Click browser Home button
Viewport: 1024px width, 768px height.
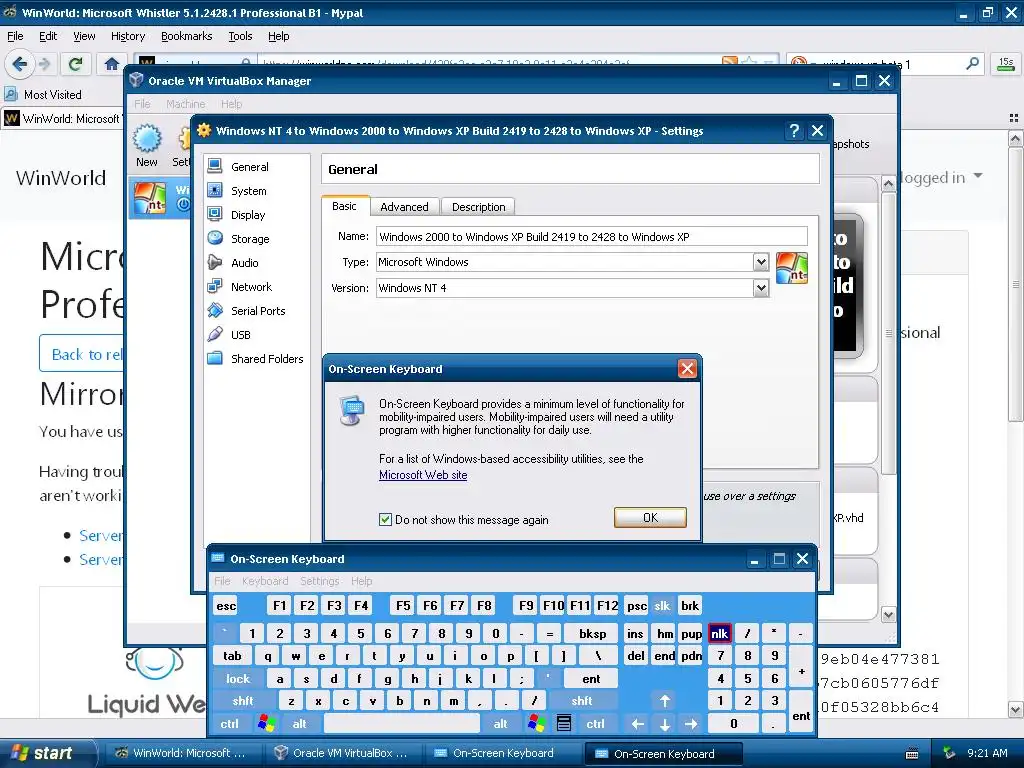(112, 64)
